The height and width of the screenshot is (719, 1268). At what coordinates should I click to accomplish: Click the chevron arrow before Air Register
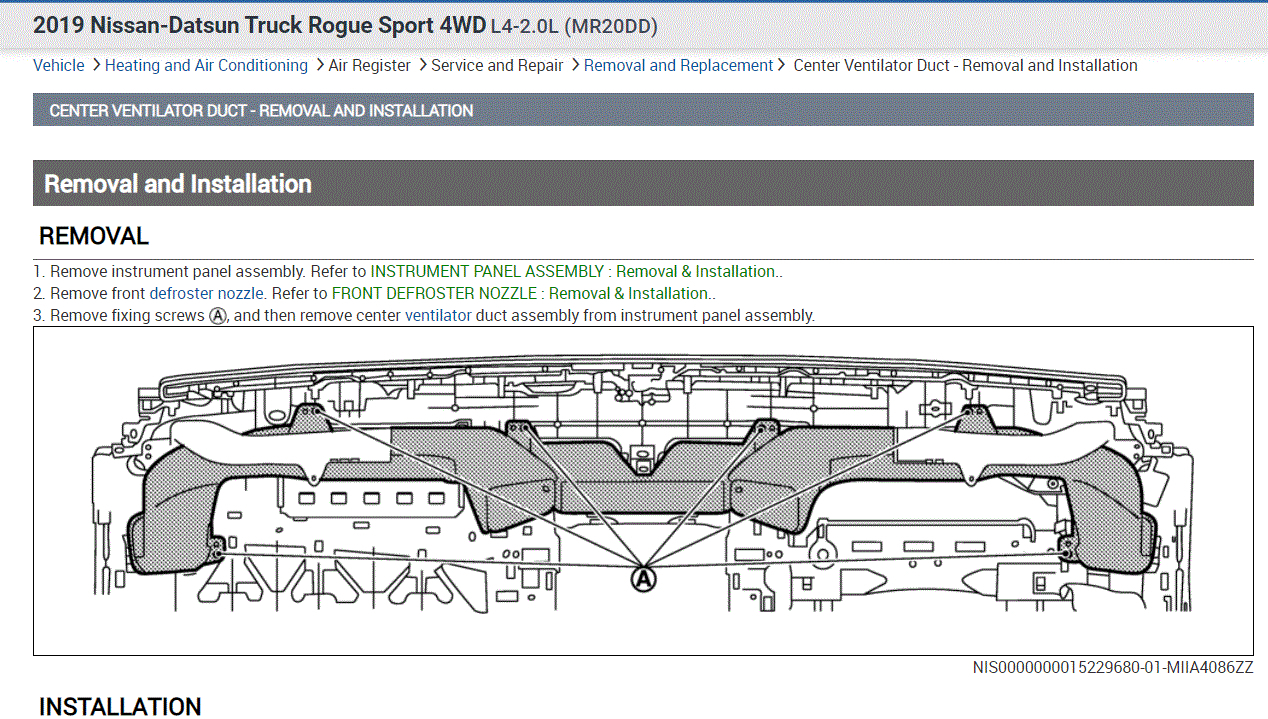point(319,65)
